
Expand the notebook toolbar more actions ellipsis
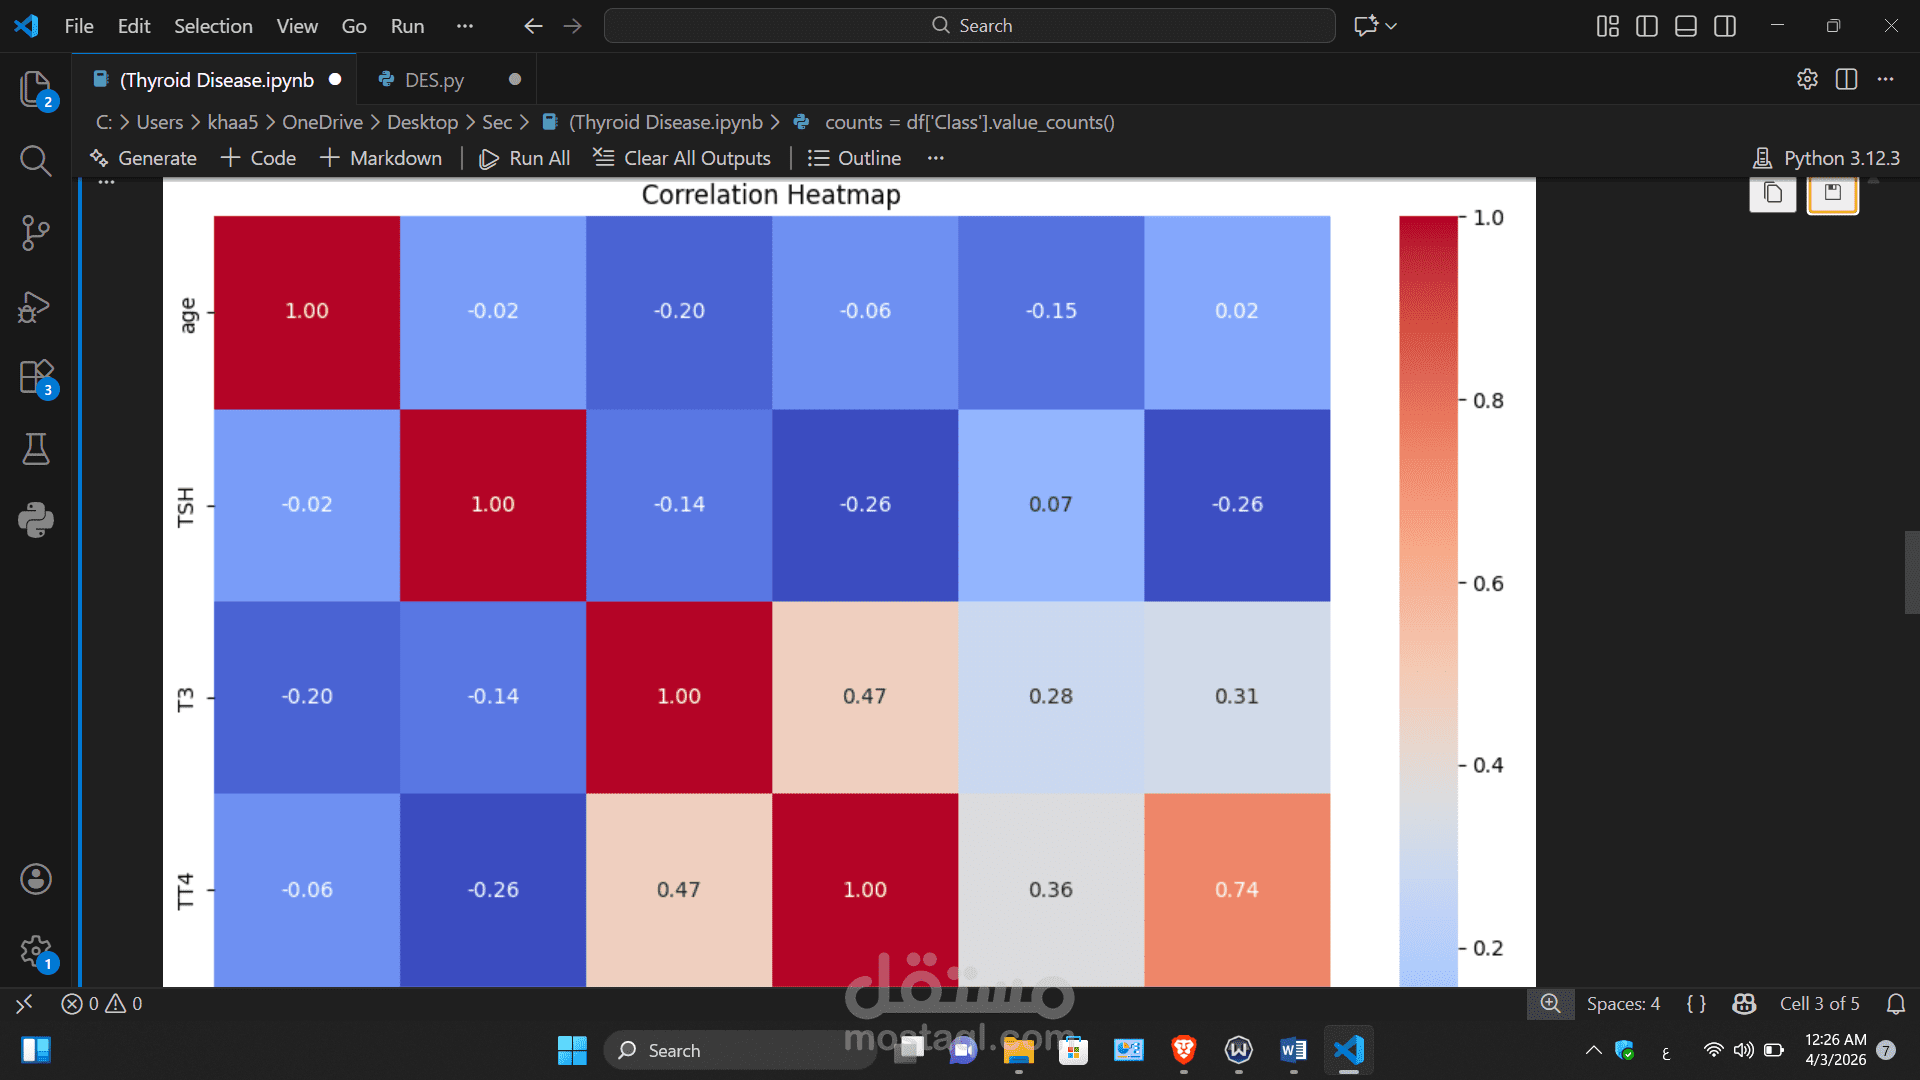coord(935,158)
